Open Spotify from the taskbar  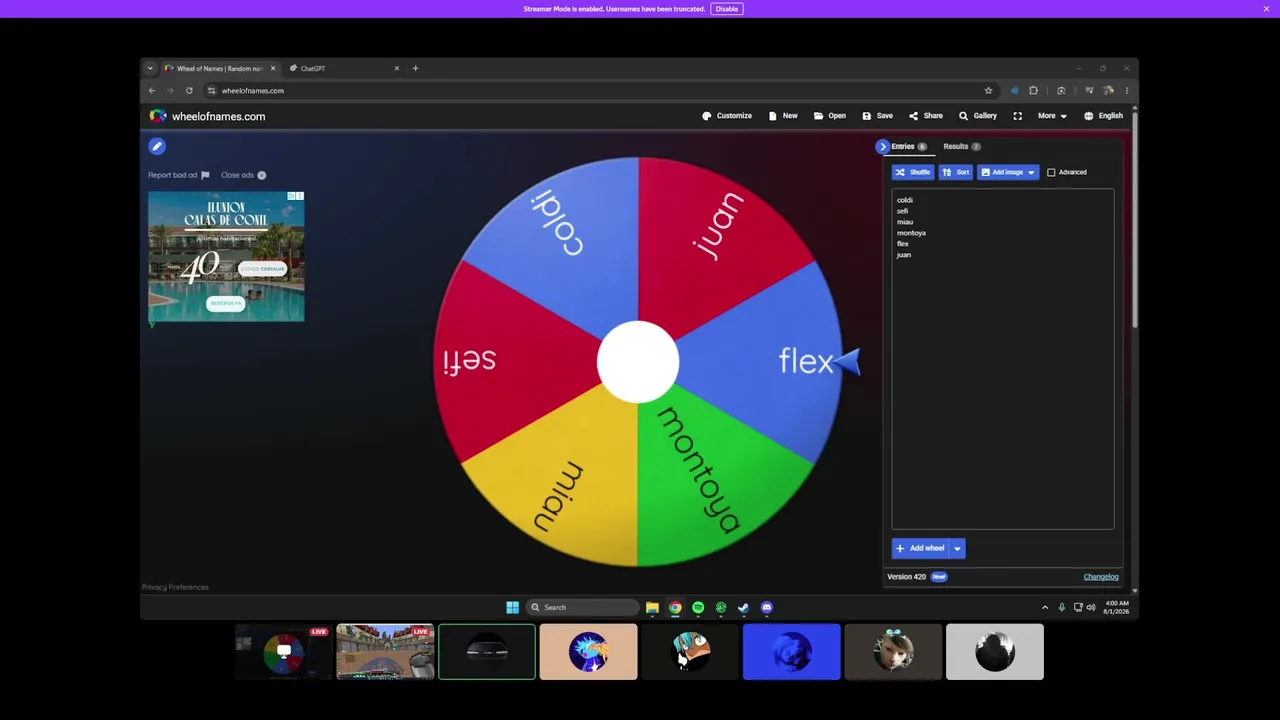coord(698,607)
